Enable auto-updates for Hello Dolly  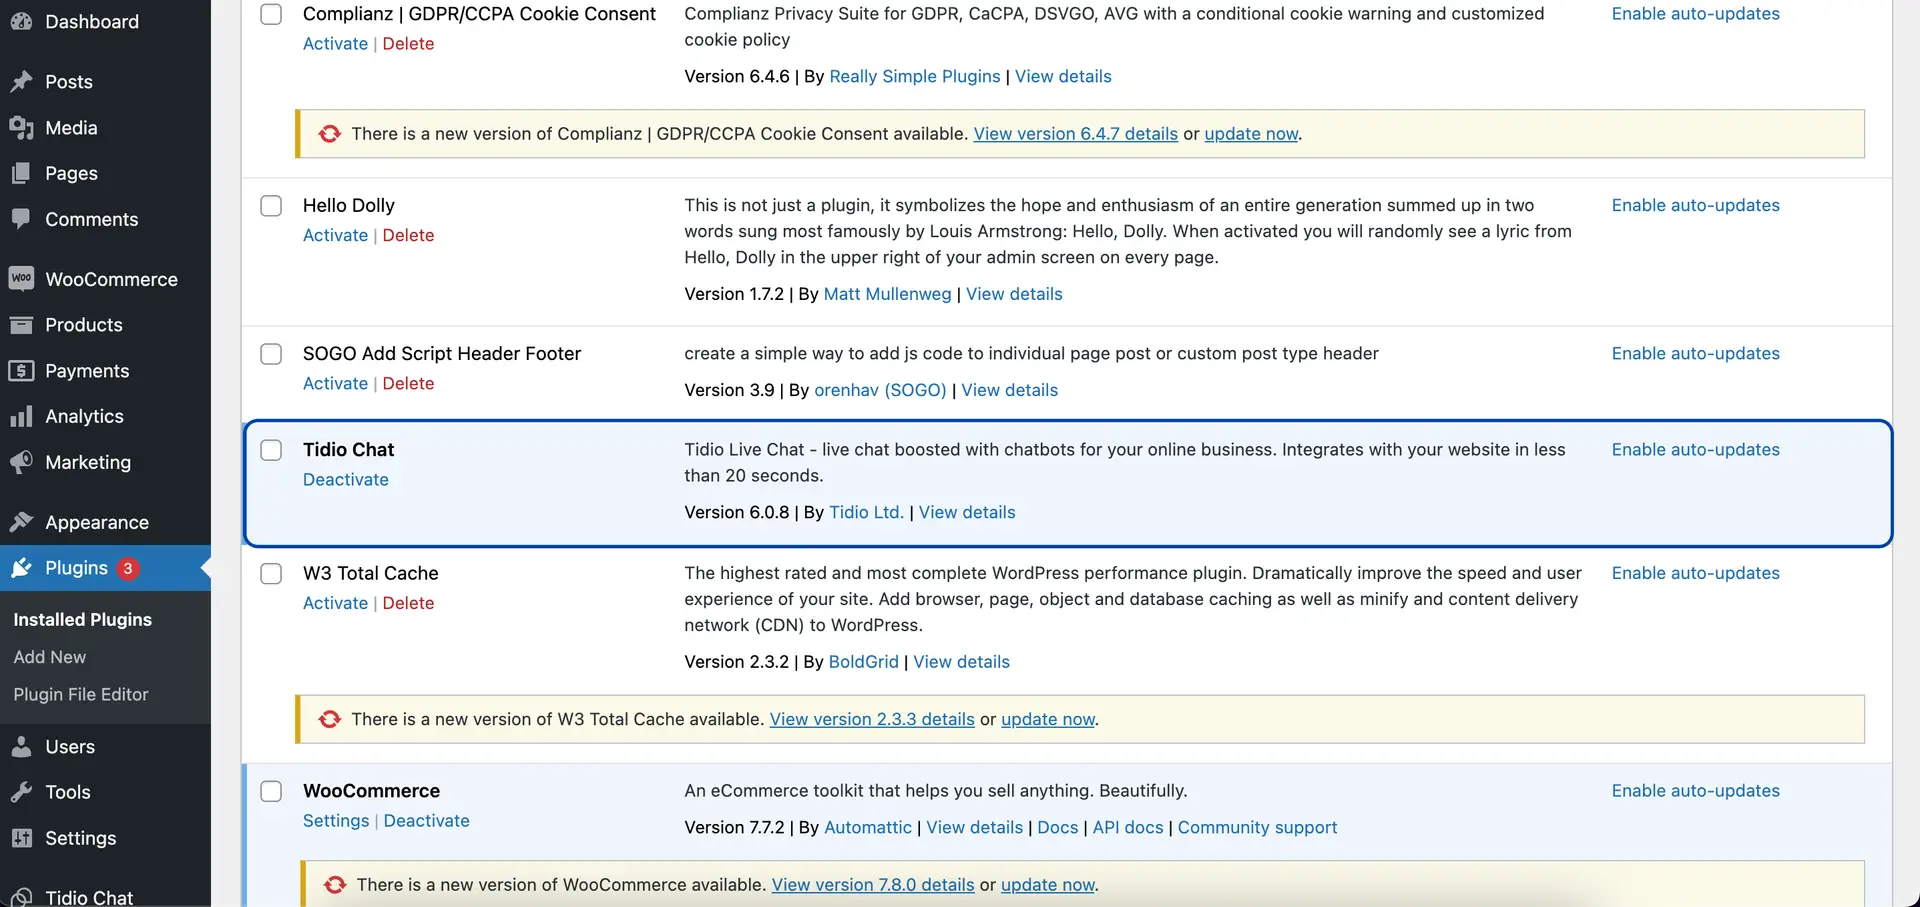[1696, 205]
